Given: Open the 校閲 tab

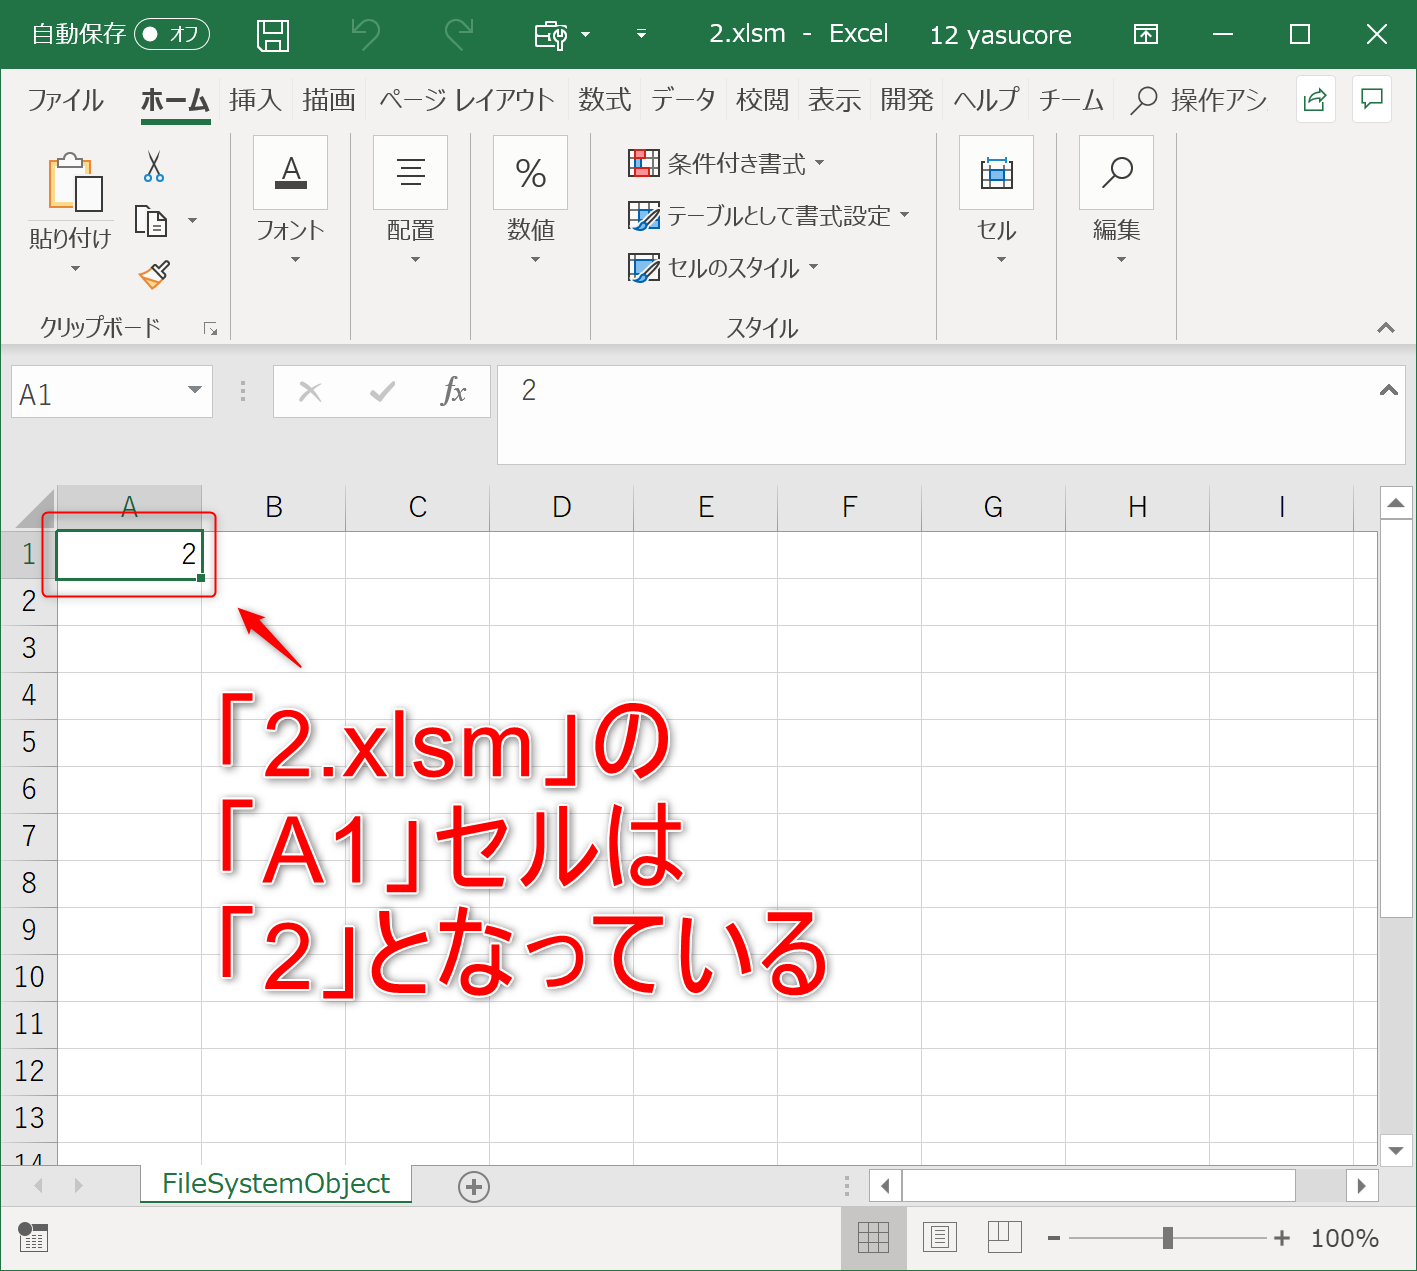Looking at the screenshot, I should (762, 100).
